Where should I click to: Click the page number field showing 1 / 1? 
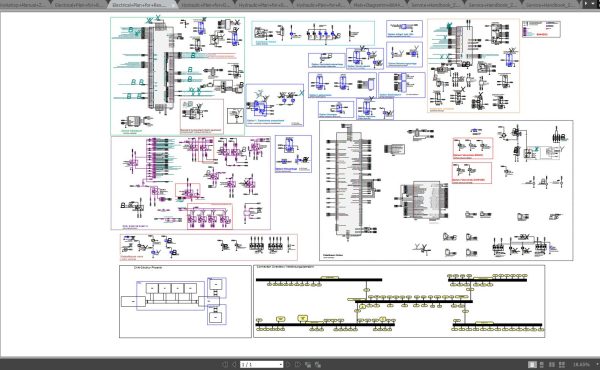(262, 364)
